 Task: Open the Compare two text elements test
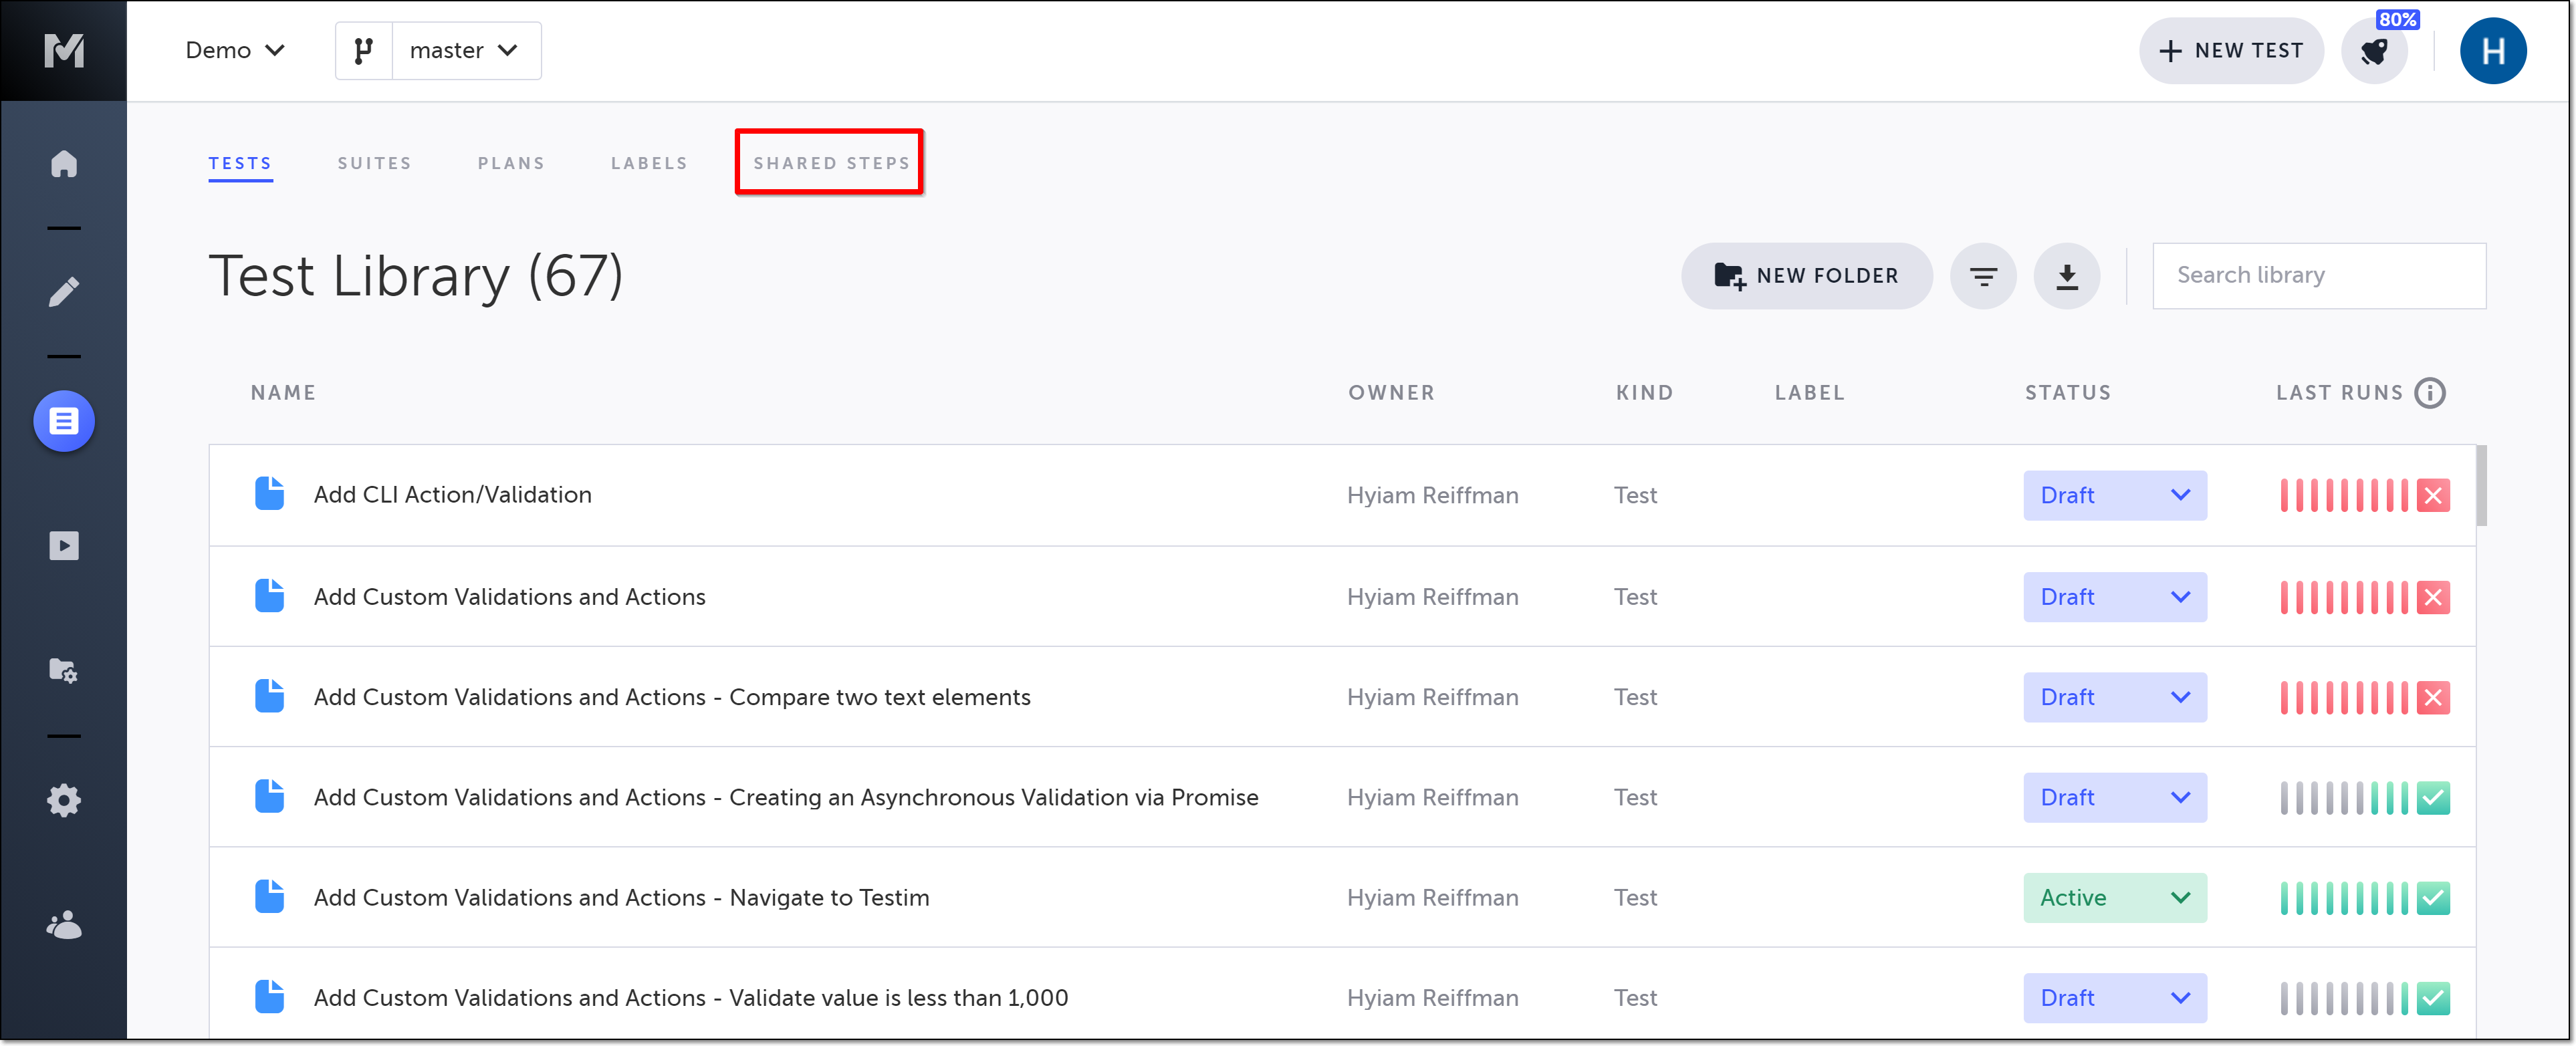point(672,697)
